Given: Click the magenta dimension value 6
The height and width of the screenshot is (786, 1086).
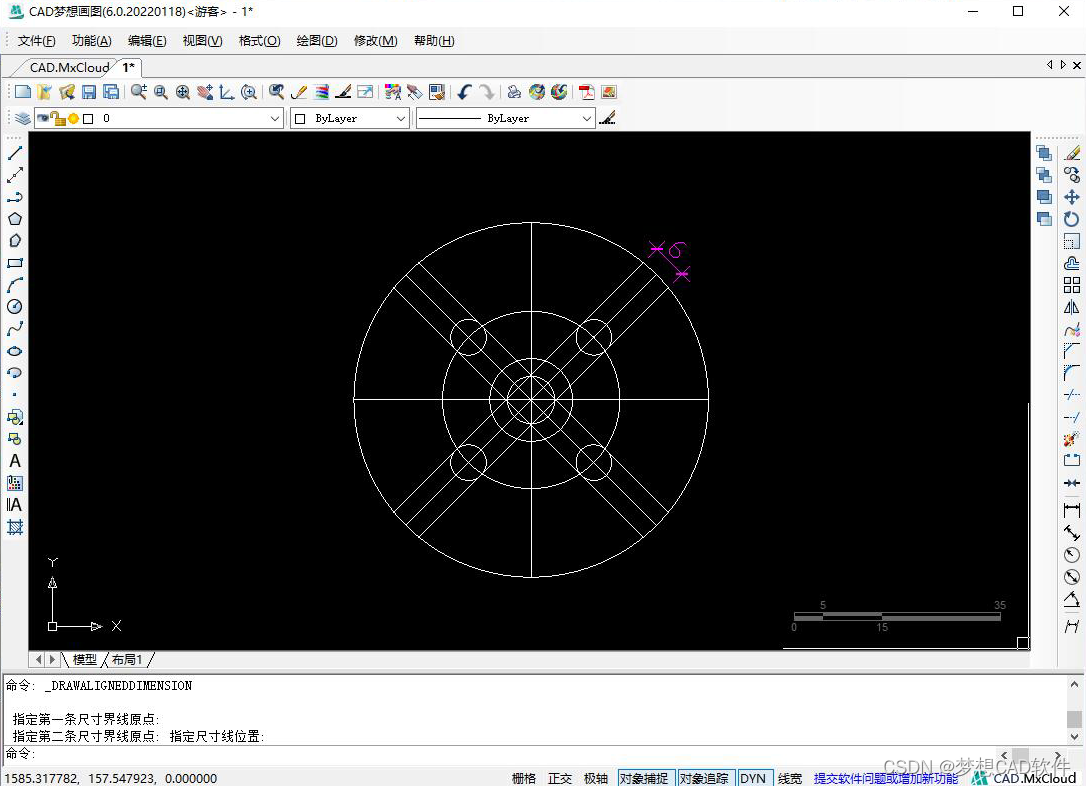Looking at the screenshot, I should point(677,249).
